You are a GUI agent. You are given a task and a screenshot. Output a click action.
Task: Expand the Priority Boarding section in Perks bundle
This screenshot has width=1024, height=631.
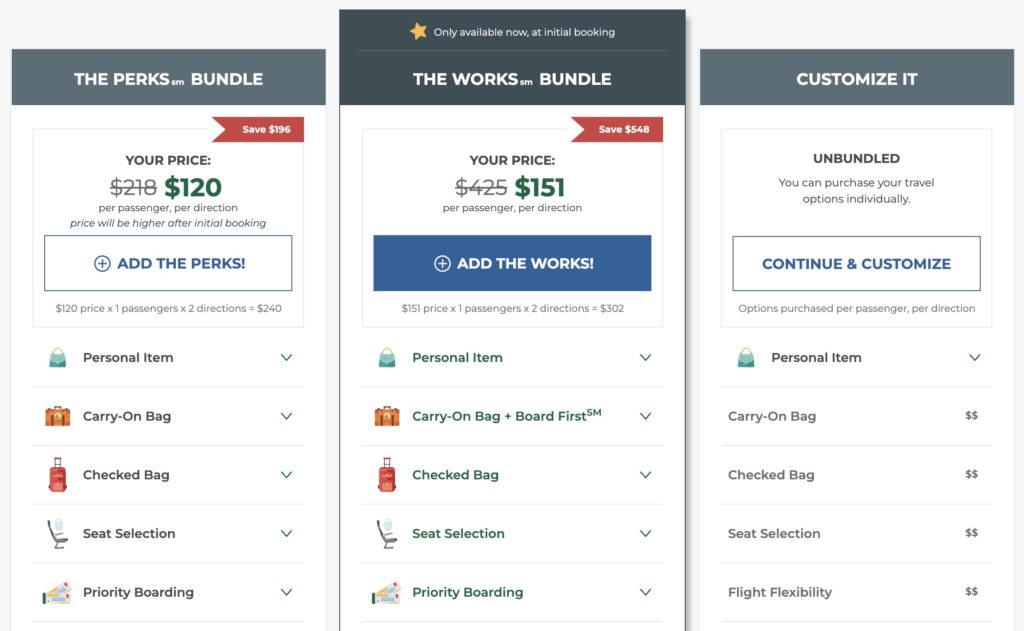pyautogui.click(x=287, y=592)
